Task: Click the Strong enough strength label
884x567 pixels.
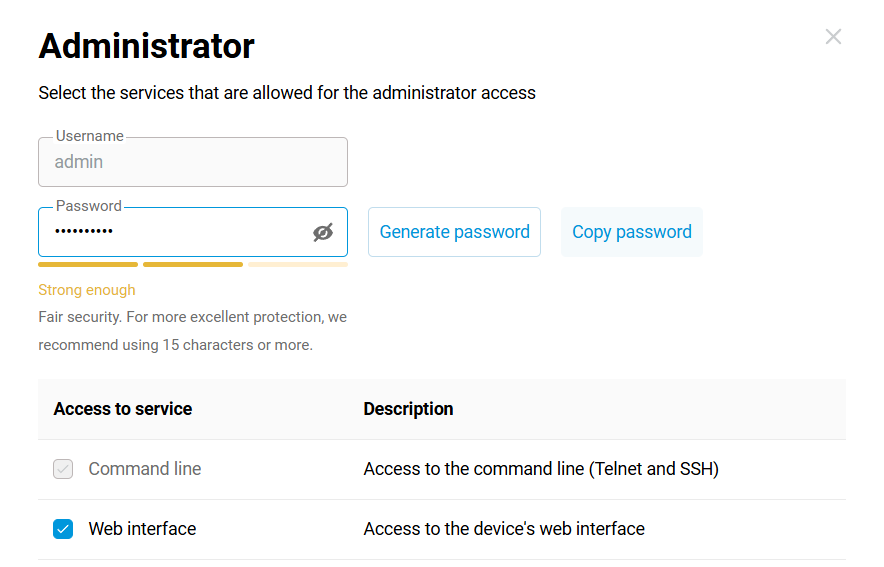Action: (x=87, y=290)
